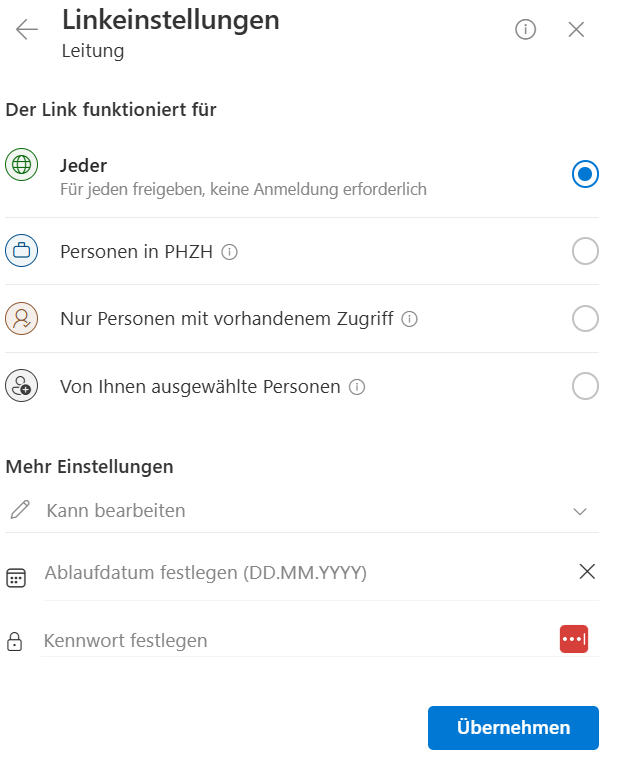The height and width of the screenshot is (766, 620).
Task: Select Personen in PHZH radio option
Action: (x=585, y=252)
